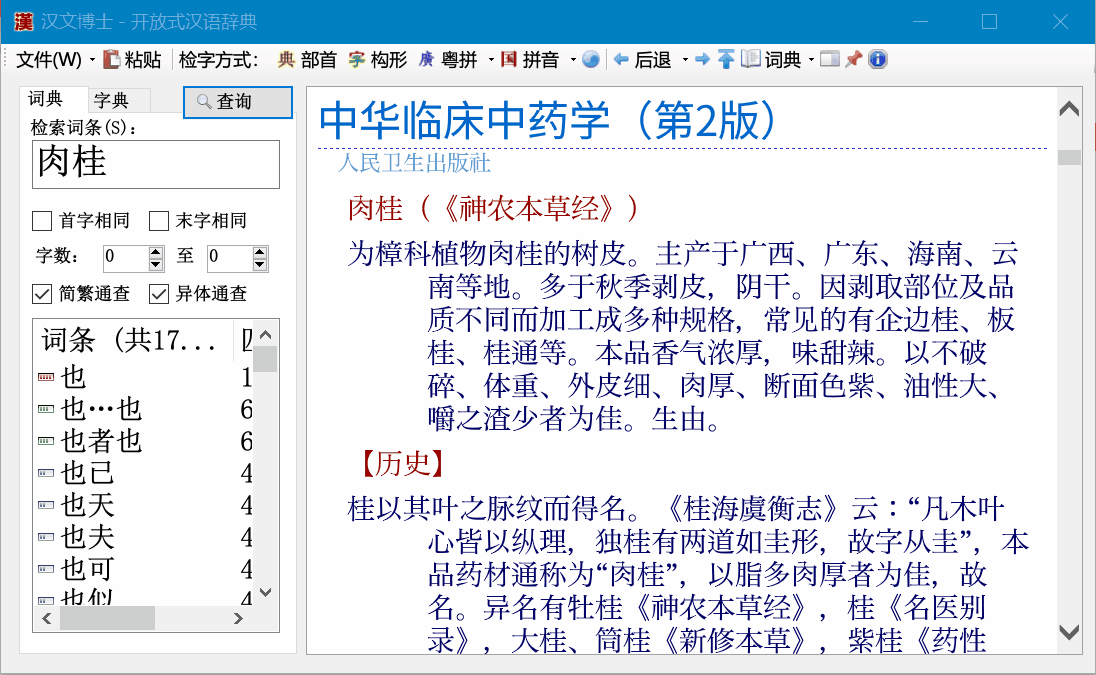The image size is (1096, 675).
Task: Switch to the 字典 tab
Action: (x=111, y=101)
